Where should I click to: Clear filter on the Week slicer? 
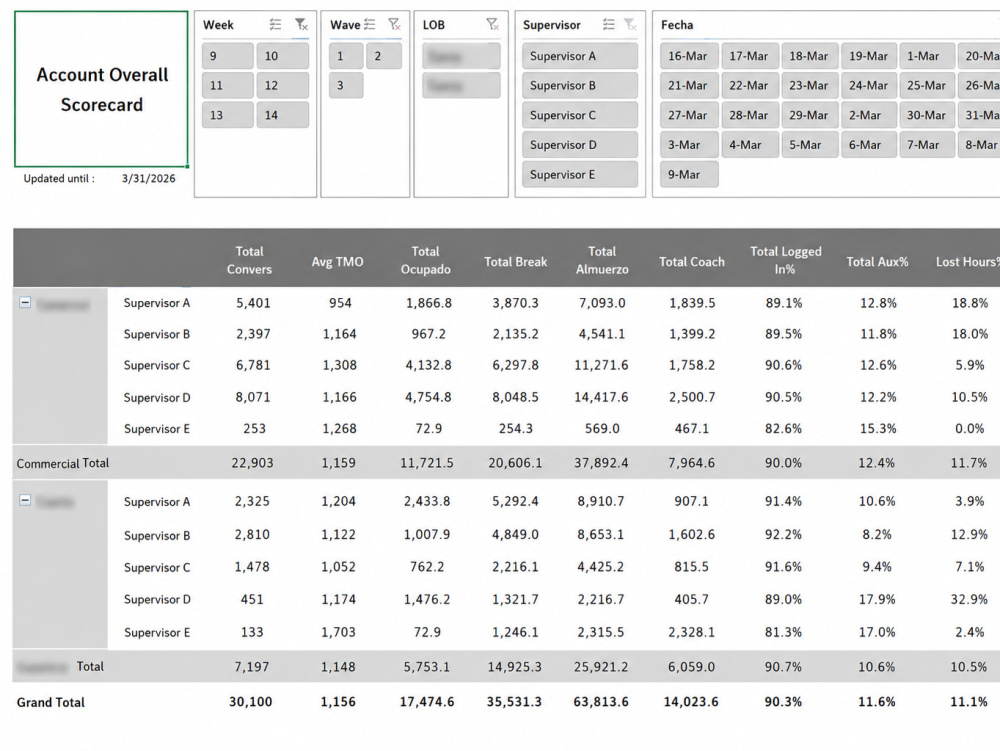point(301,25)
